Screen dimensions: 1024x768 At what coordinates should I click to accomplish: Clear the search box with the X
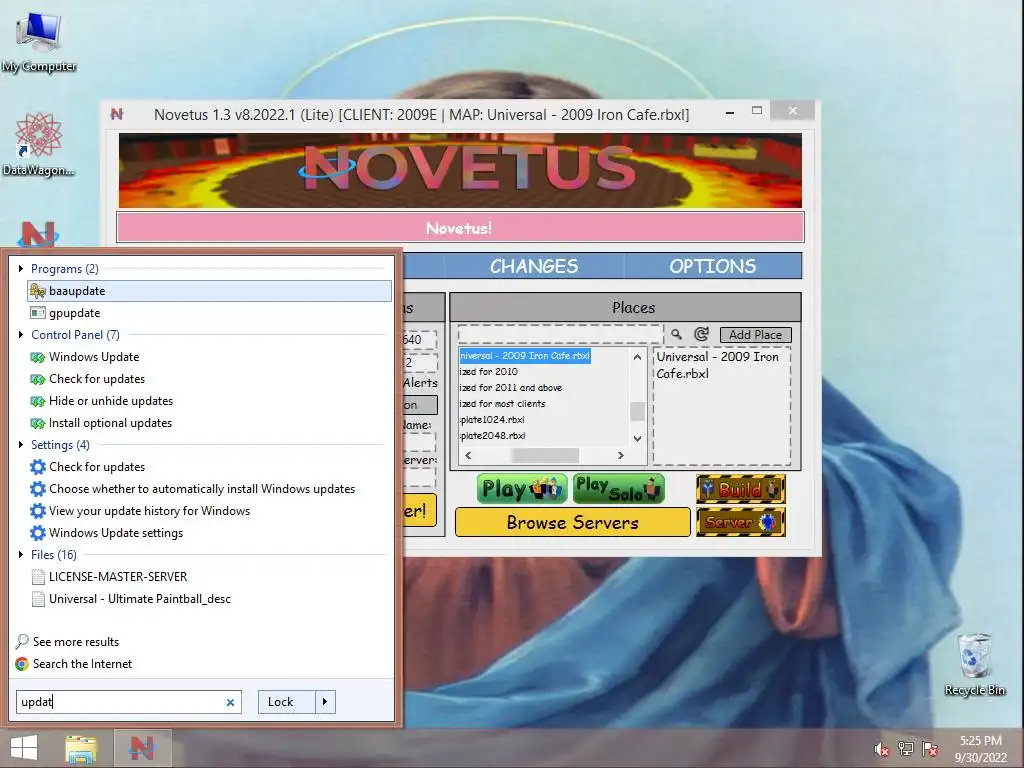pos(230,703)
